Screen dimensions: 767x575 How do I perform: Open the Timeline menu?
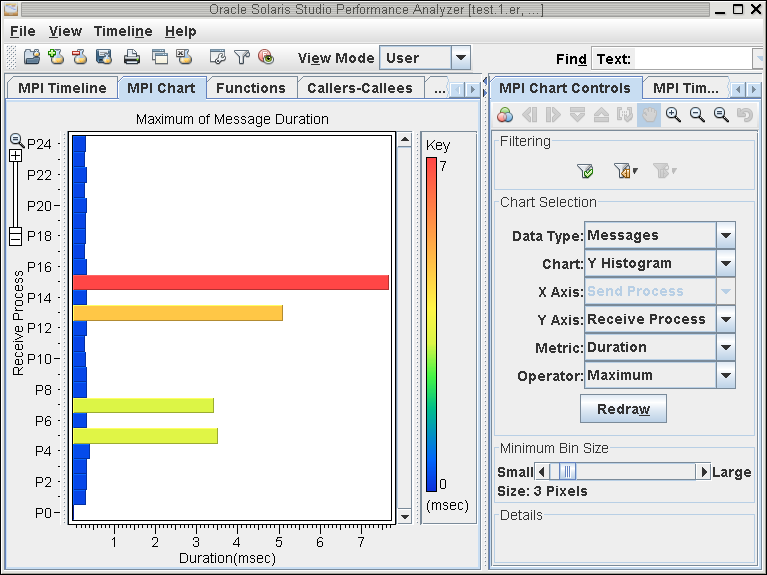(x=123, y=31)
